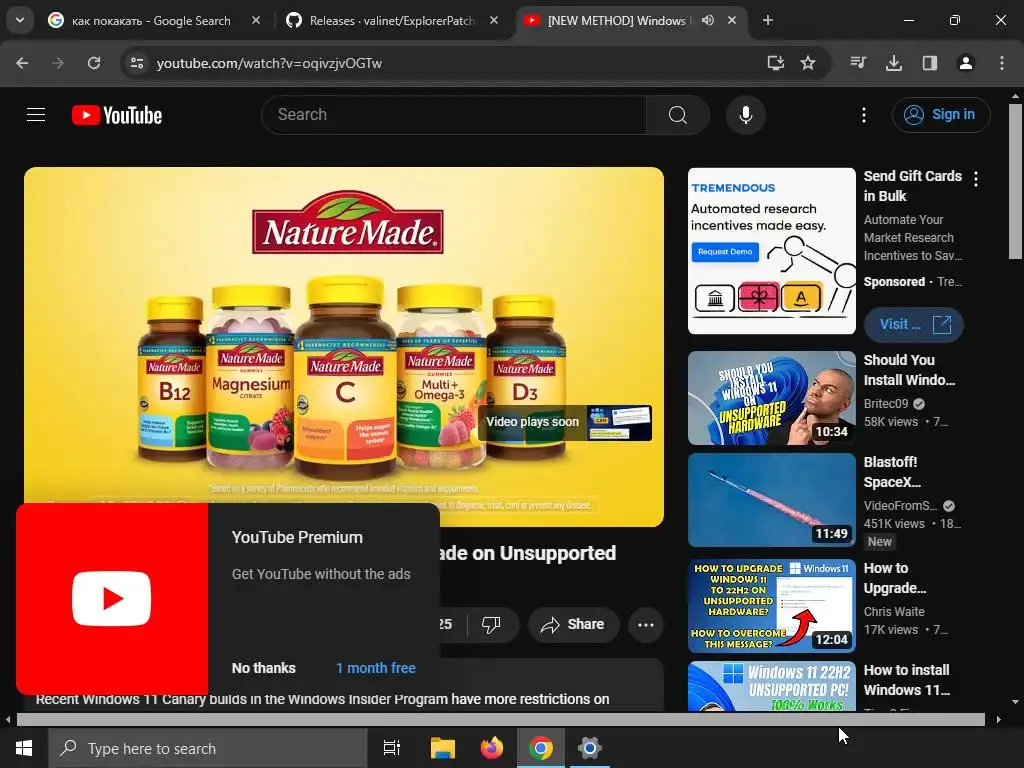Go back with browser back arrow
The image size is (1024, 768).
22,63
